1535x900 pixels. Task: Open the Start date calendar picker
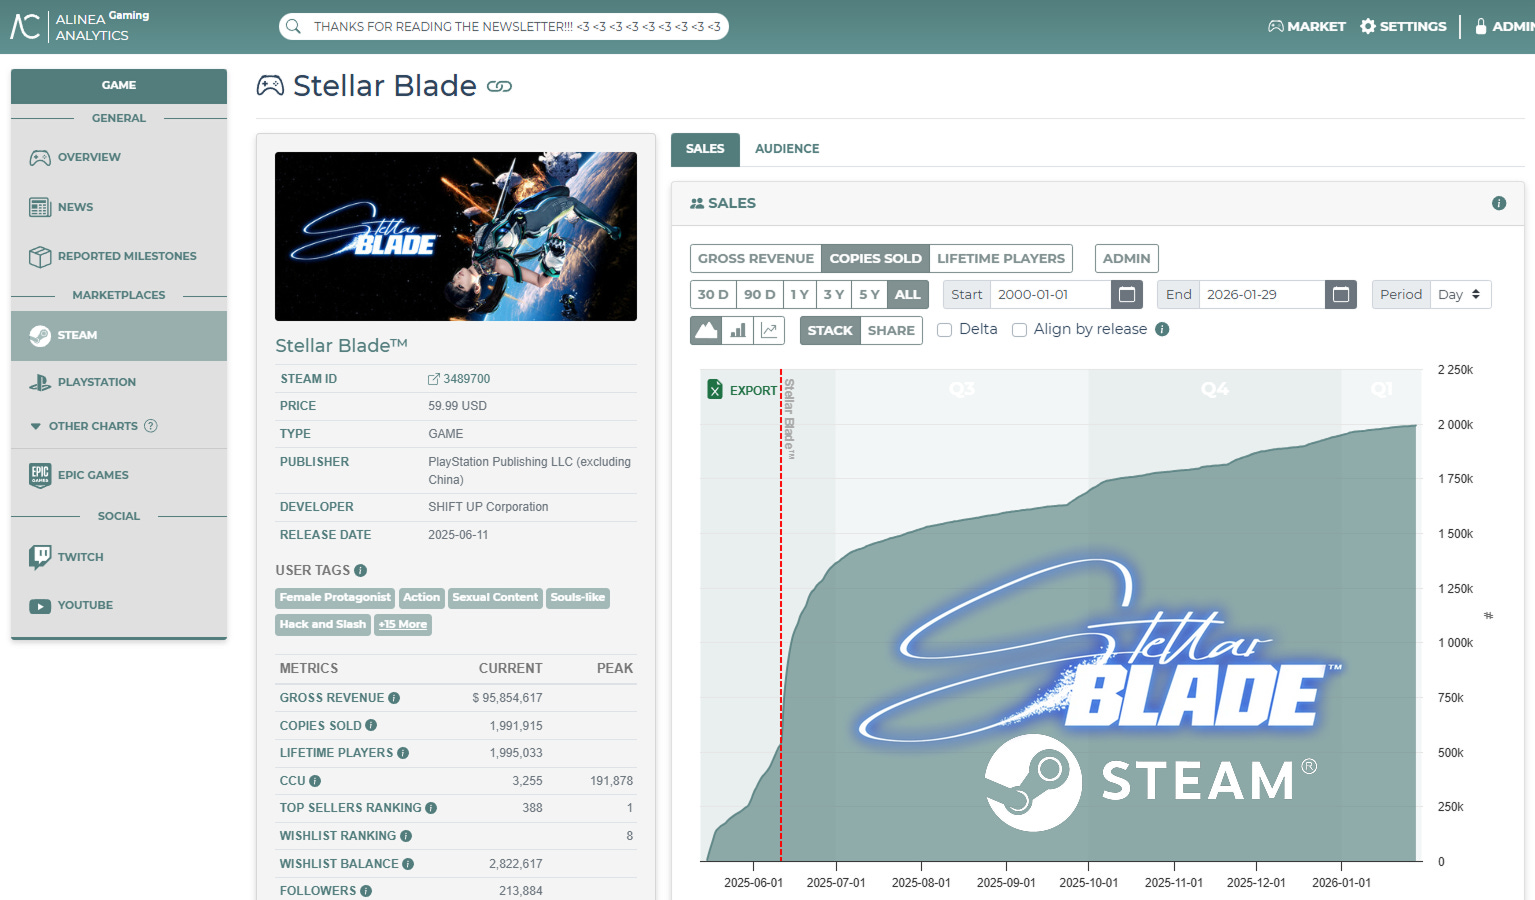click(1127, 295)
